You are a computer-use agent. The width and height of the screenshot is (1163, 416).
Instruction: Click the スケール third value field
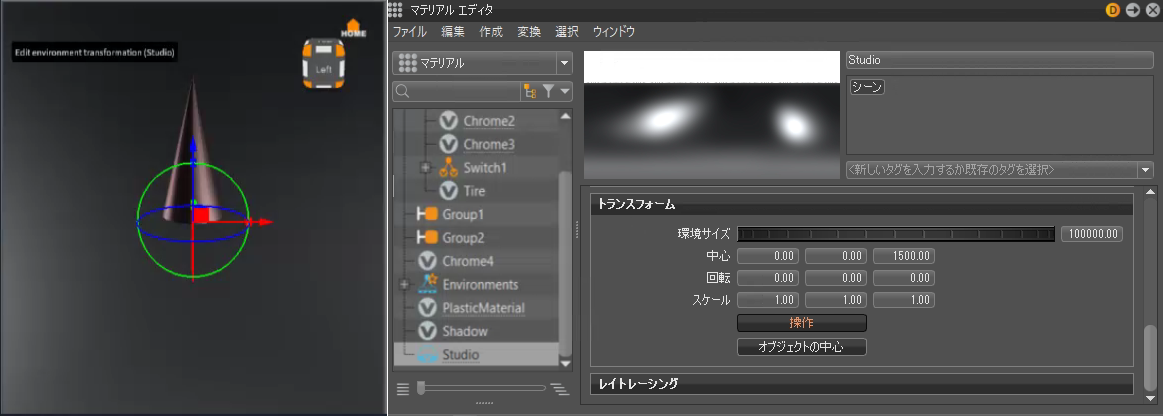[904, 300]
